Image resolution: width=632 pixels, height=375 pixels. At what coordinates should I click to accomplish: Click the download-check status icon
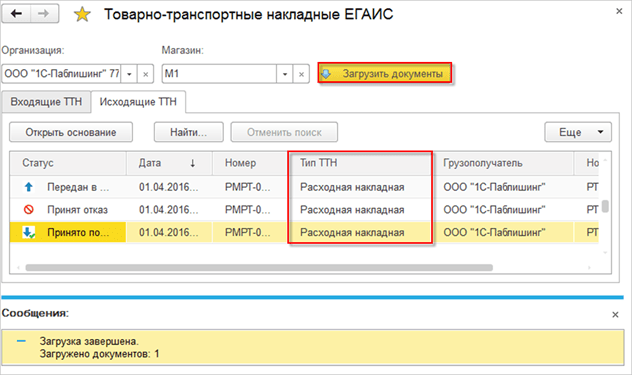tap(29, 232)
